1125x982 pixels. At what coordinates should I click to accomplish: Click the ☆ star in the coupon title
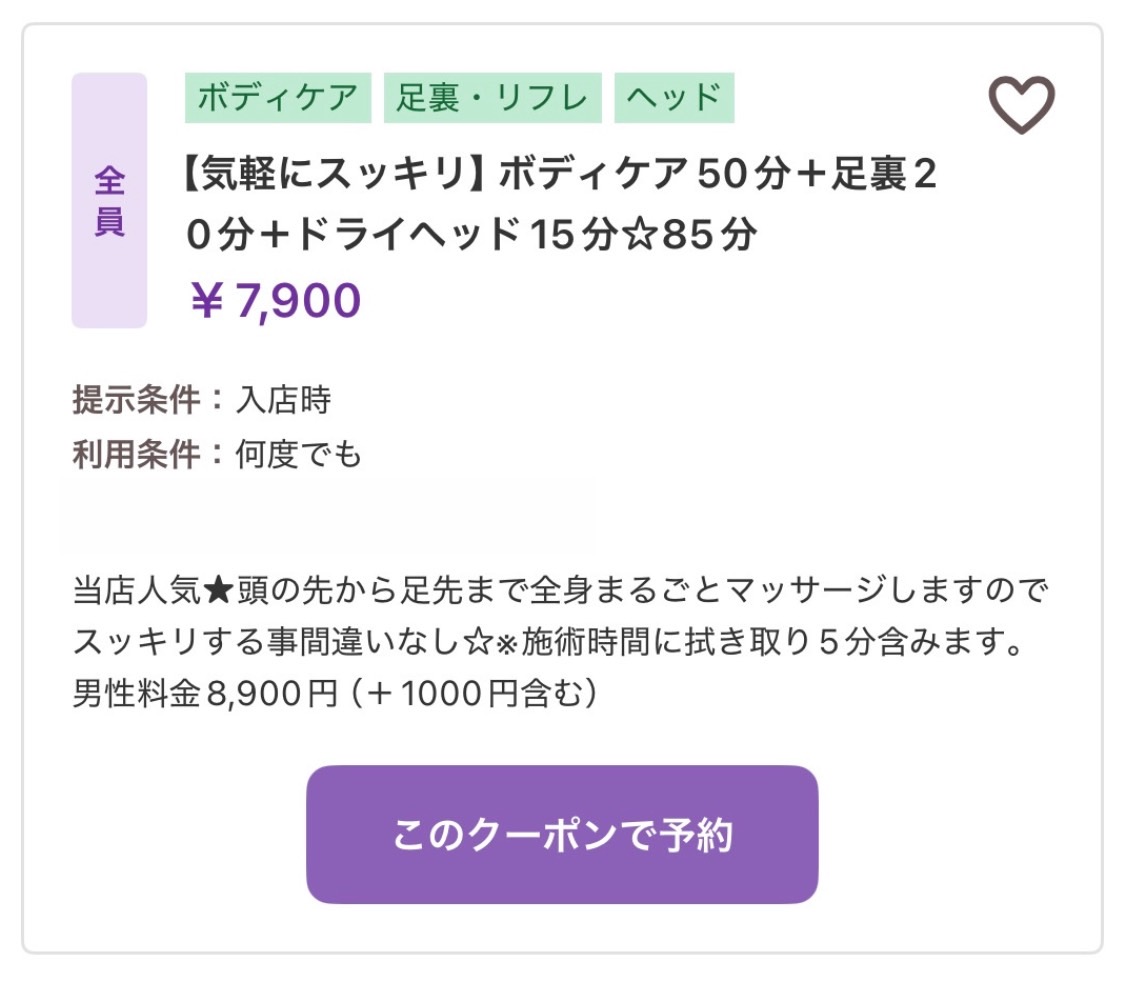click(x=642, y=235)
